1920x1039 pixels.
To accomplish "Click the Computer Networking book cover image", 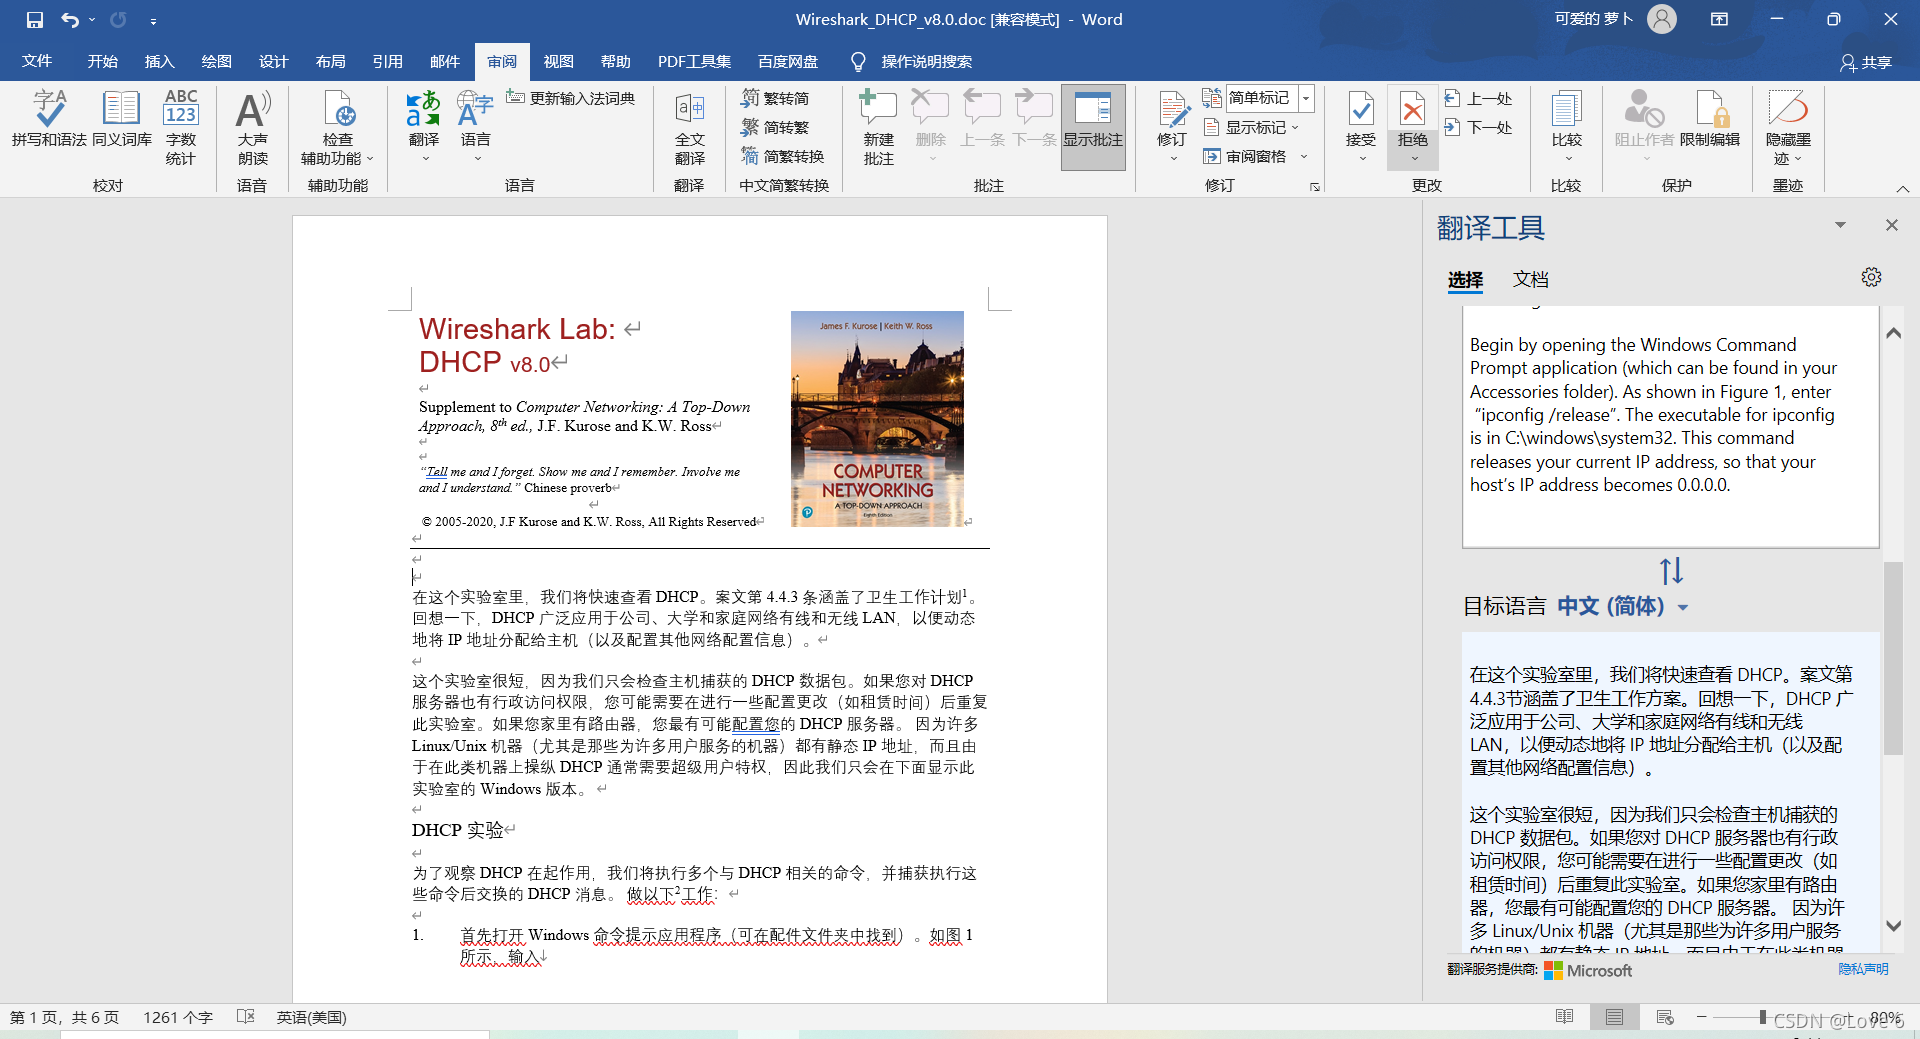I will coord(877,418).
